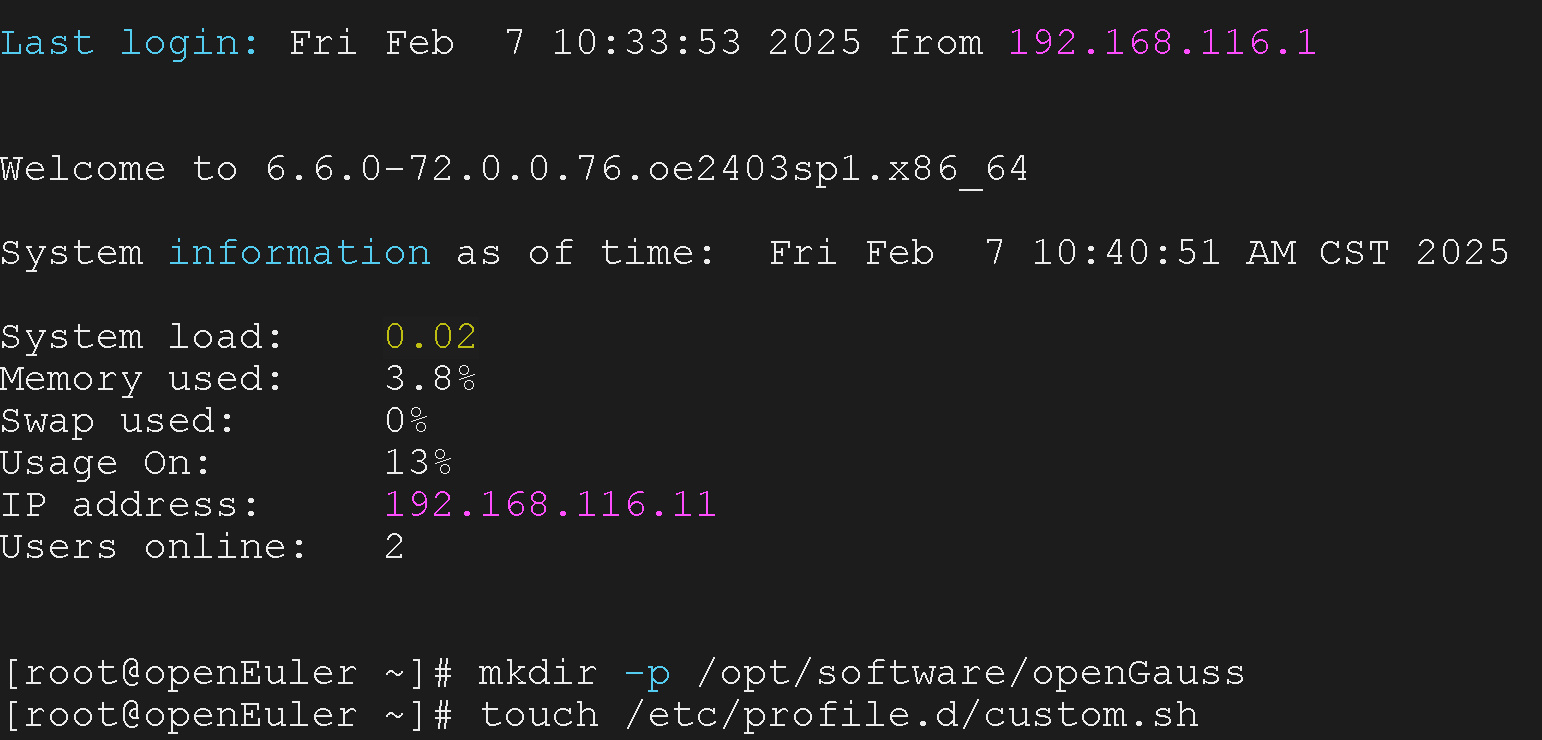Click the users online count 2

pyautogui.click(x=394, y=547)
